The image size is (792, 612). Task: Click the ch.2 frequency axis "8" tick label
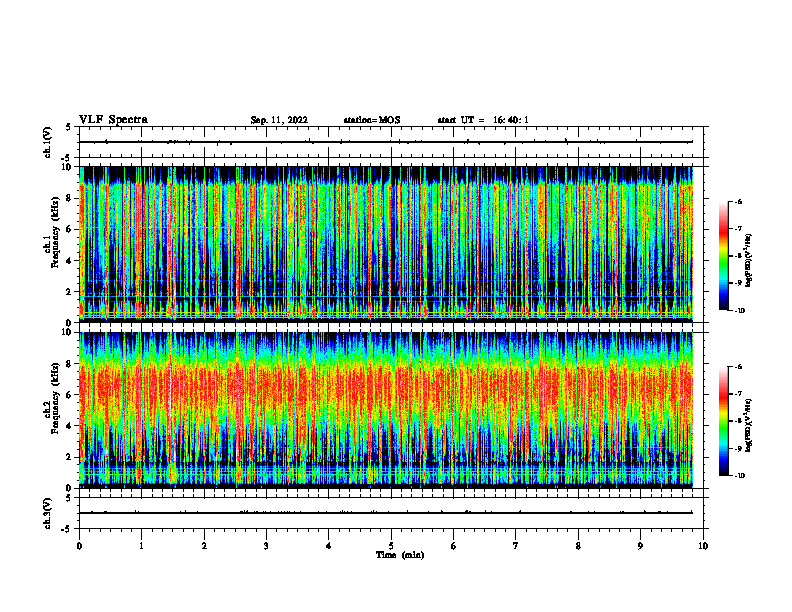click(70, 364)
